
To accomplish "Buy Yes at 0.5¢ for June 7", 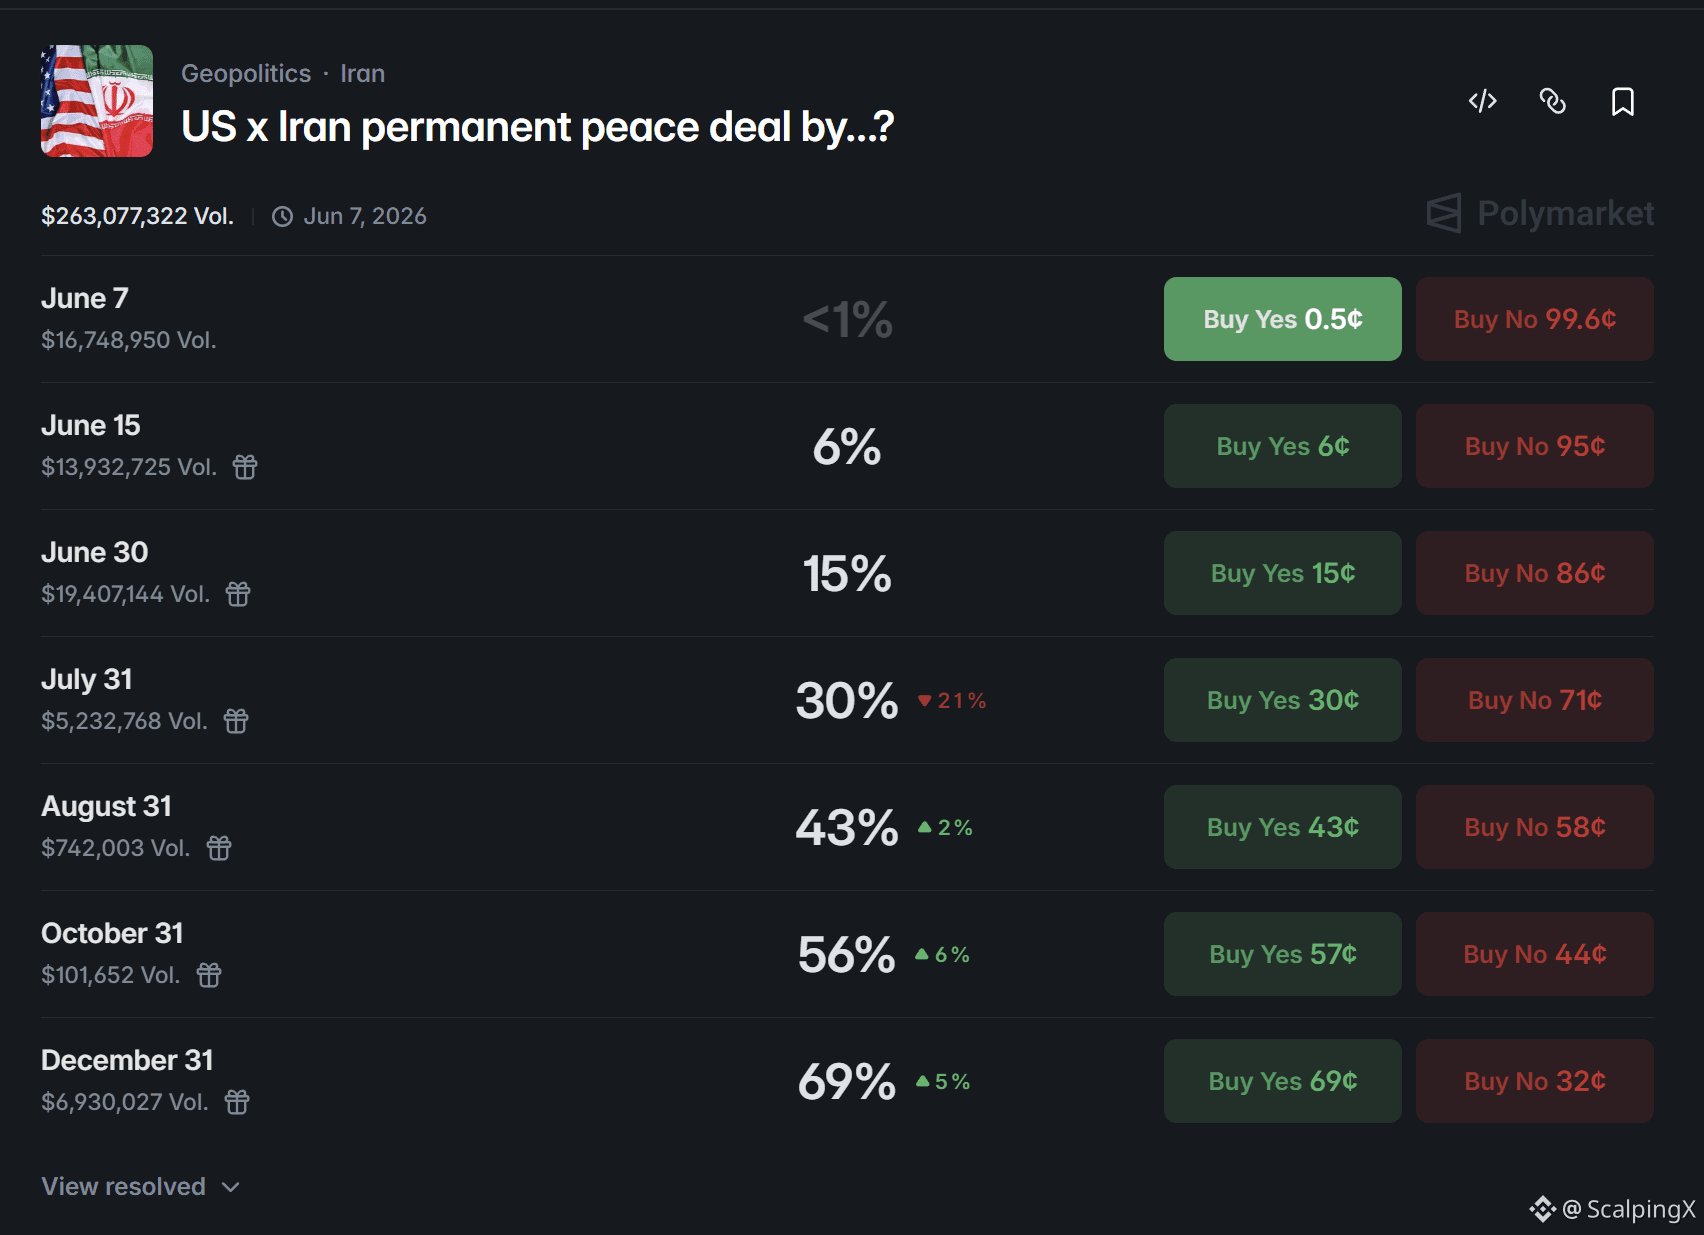I will (x=1282, y=319).
